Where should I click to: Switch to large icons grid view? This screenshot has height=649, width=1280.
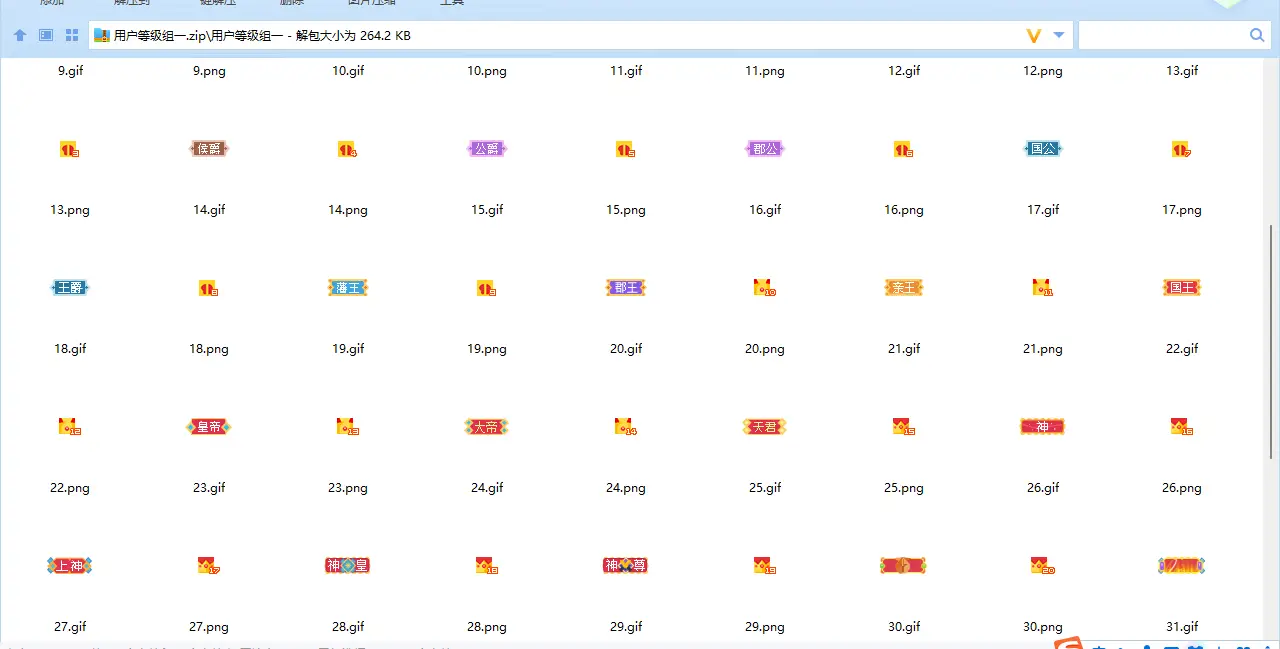72,35
